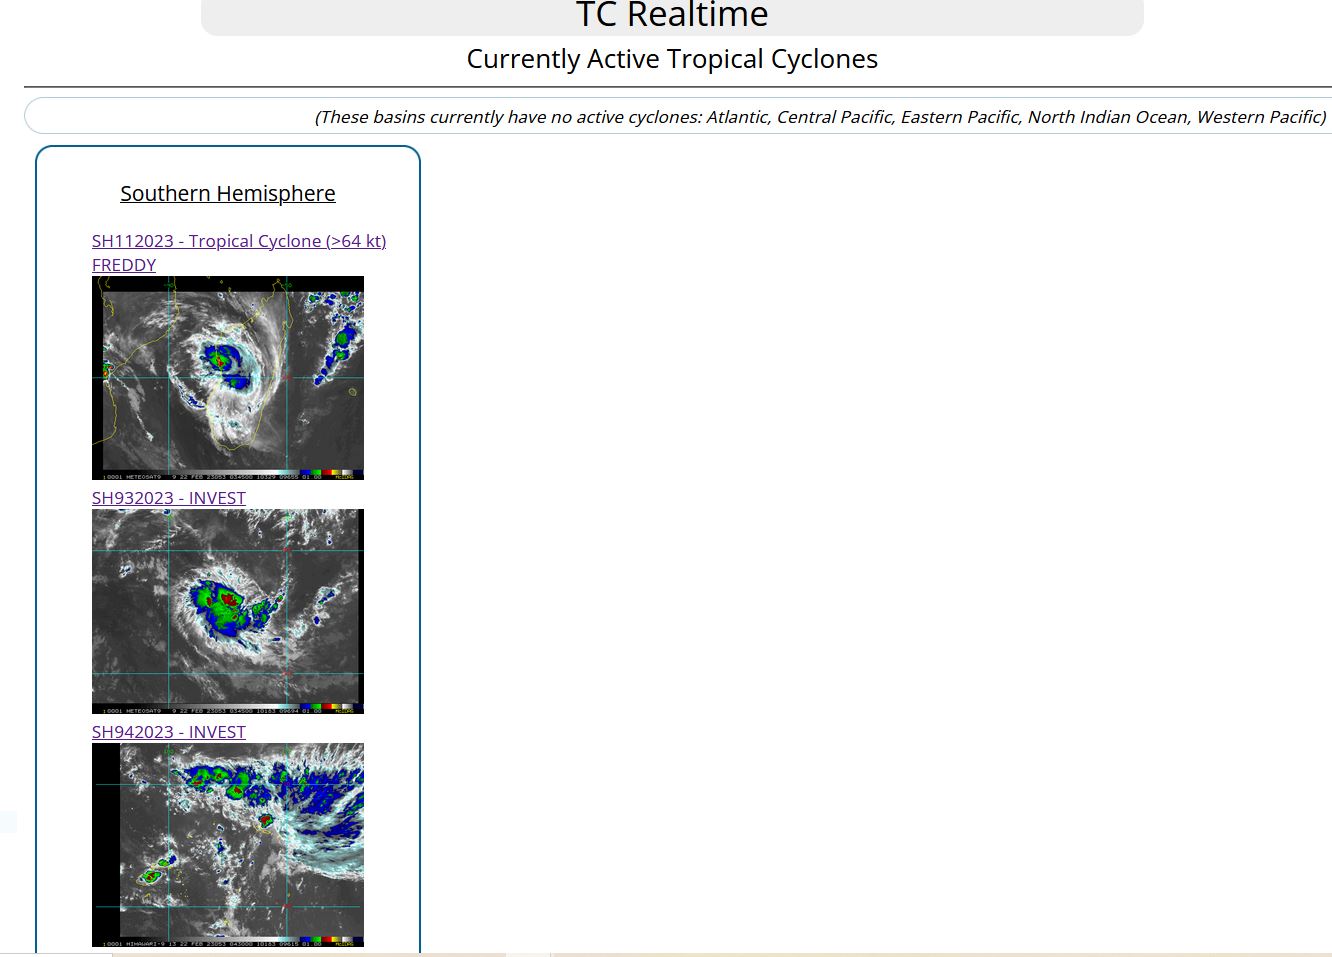Screen dimensions: 1332x957
Task: Click the color scale bar in SH932023 image
Action: (x=322, y=709)
